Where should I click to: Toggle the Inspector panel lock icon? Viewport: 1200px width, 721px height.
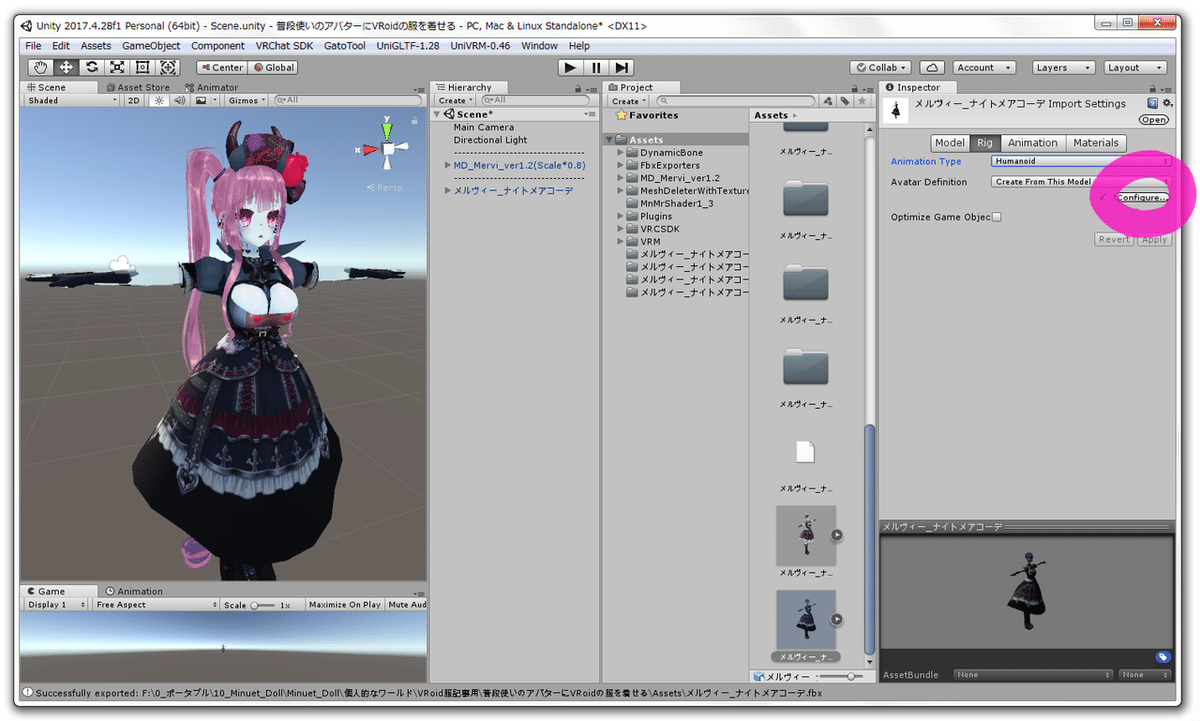tap(1153, 87)
